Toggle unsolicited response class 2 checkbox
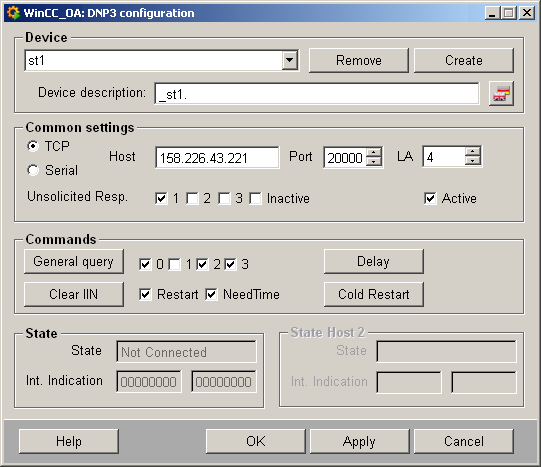The height and width of the screenshot is (467, 541). click(x=192, y=198)
